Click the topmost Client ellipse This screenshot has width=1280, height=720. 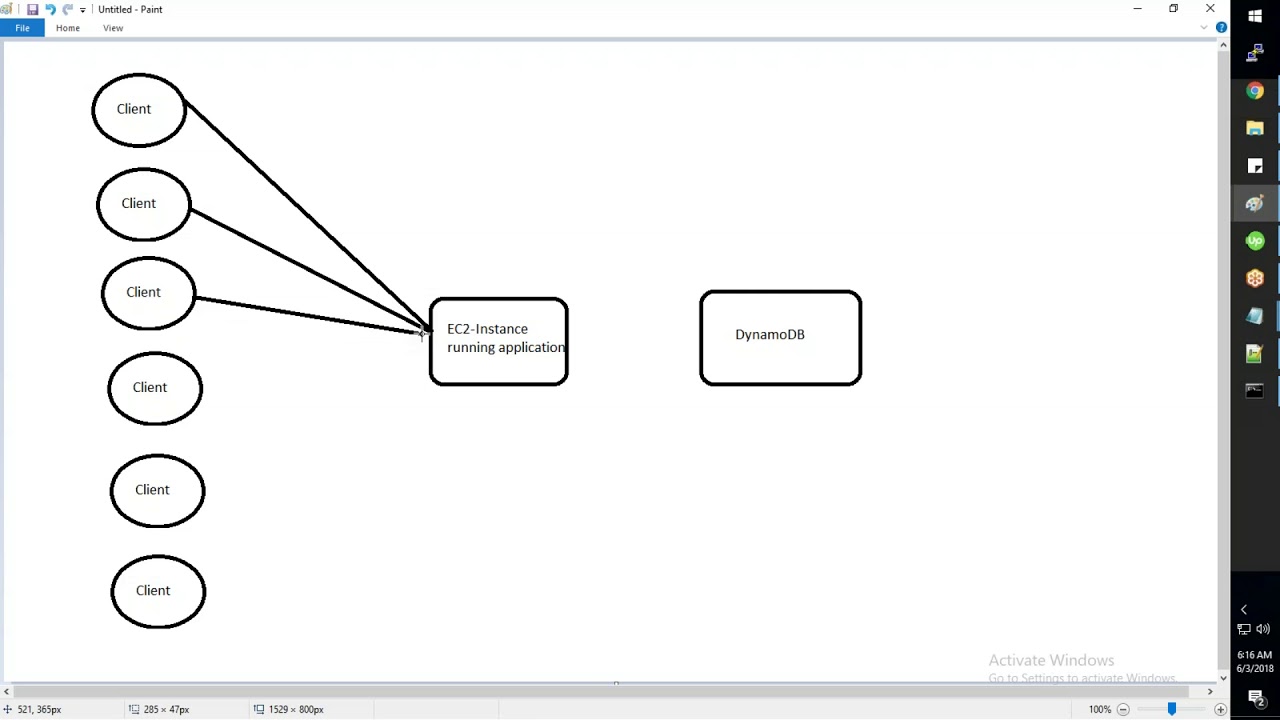(x=139, y=110)
